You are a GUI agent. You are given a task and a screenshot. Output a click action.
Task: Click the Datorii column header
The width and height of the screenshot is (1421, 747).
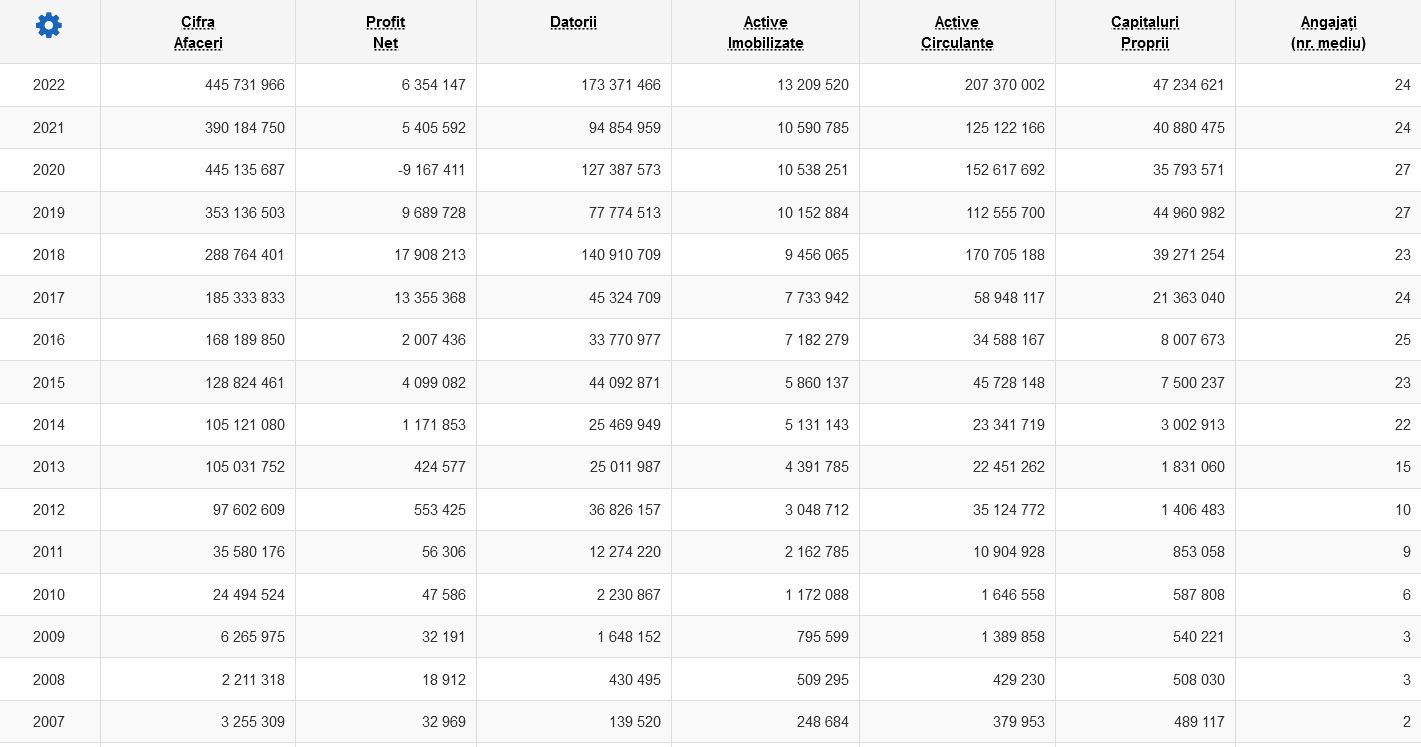[x=573, y=22]
